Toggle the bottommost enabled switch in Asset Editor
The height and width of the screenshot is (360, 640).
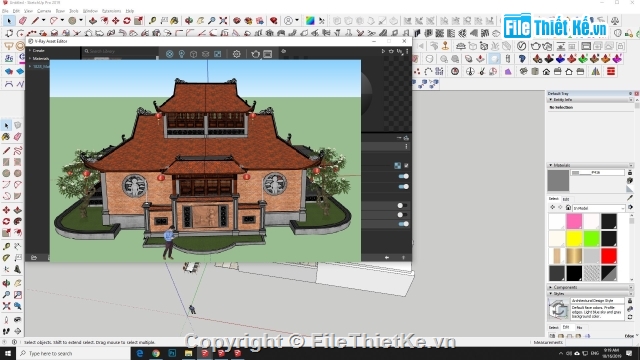(403, 224)
